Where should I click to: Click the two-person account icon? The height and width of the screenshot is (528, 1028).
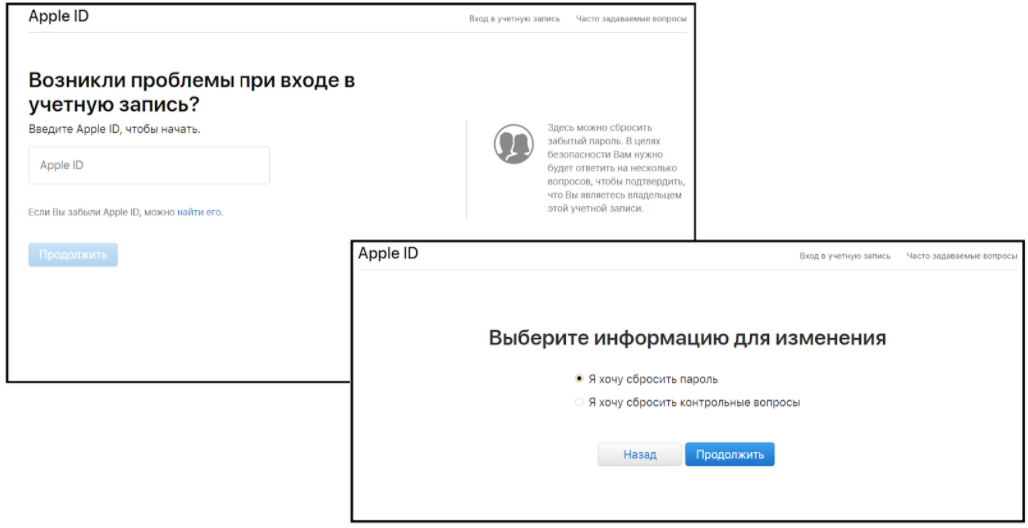tap(513, 144)
